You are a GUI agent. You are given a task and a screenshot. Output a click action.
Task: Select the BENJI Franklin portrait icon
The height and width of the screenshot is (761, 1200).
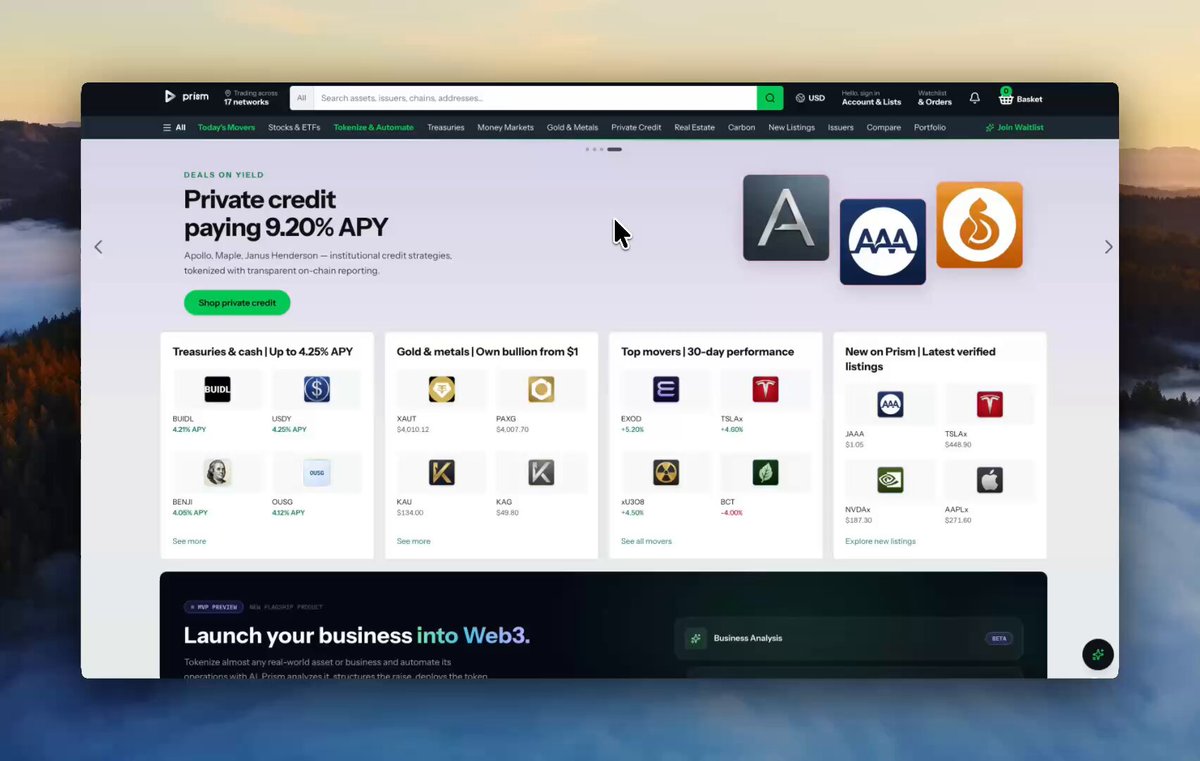(x=218, y=472)
